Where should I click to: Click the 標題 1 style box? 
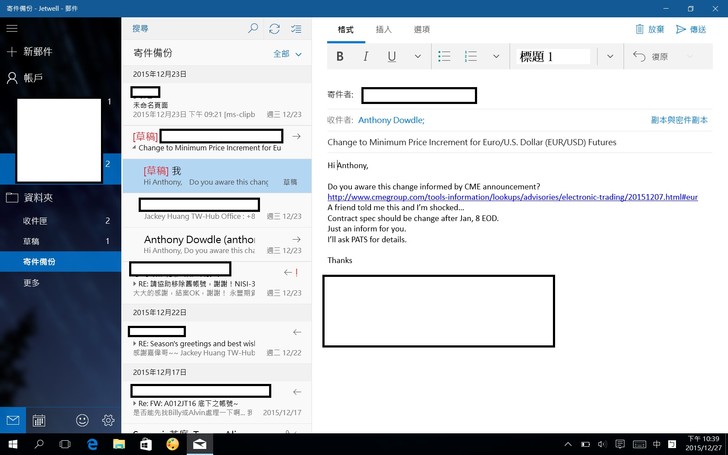(553, 57)
